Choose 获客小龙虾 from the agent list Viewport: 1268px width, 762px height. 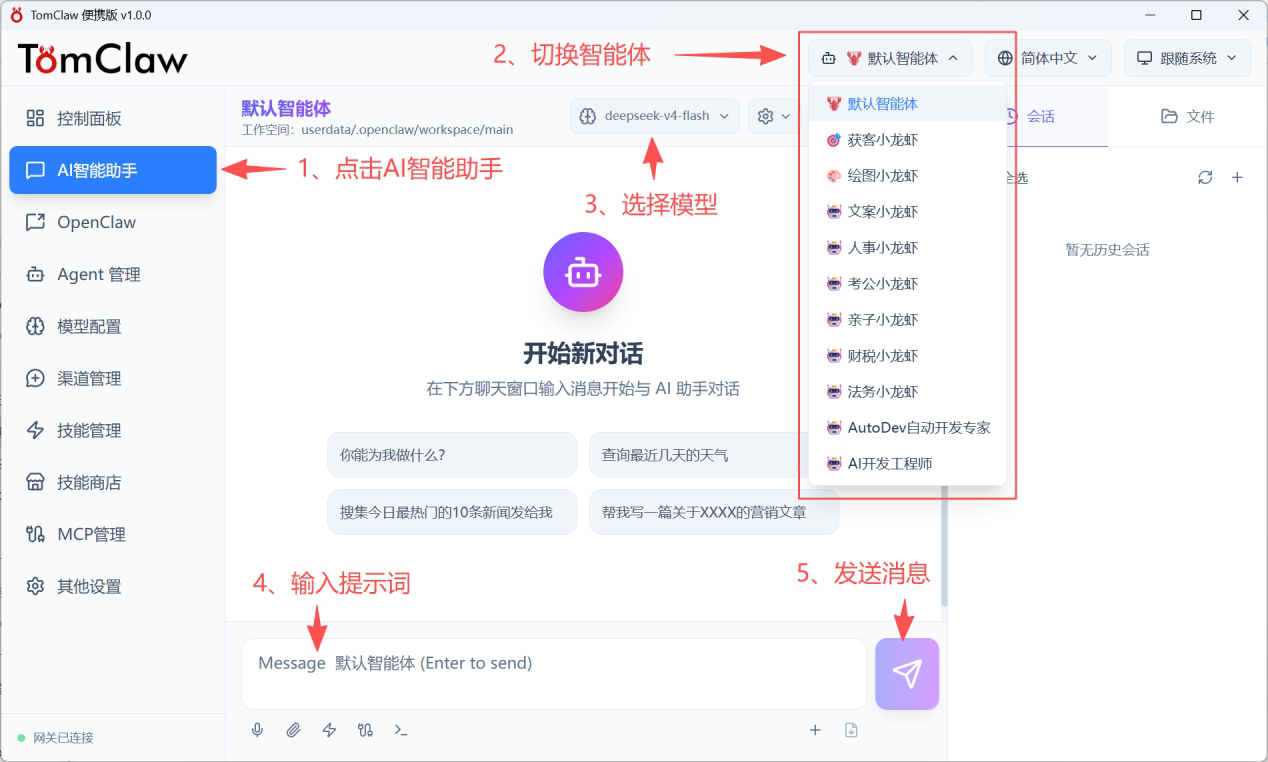[x=907, y=140]
